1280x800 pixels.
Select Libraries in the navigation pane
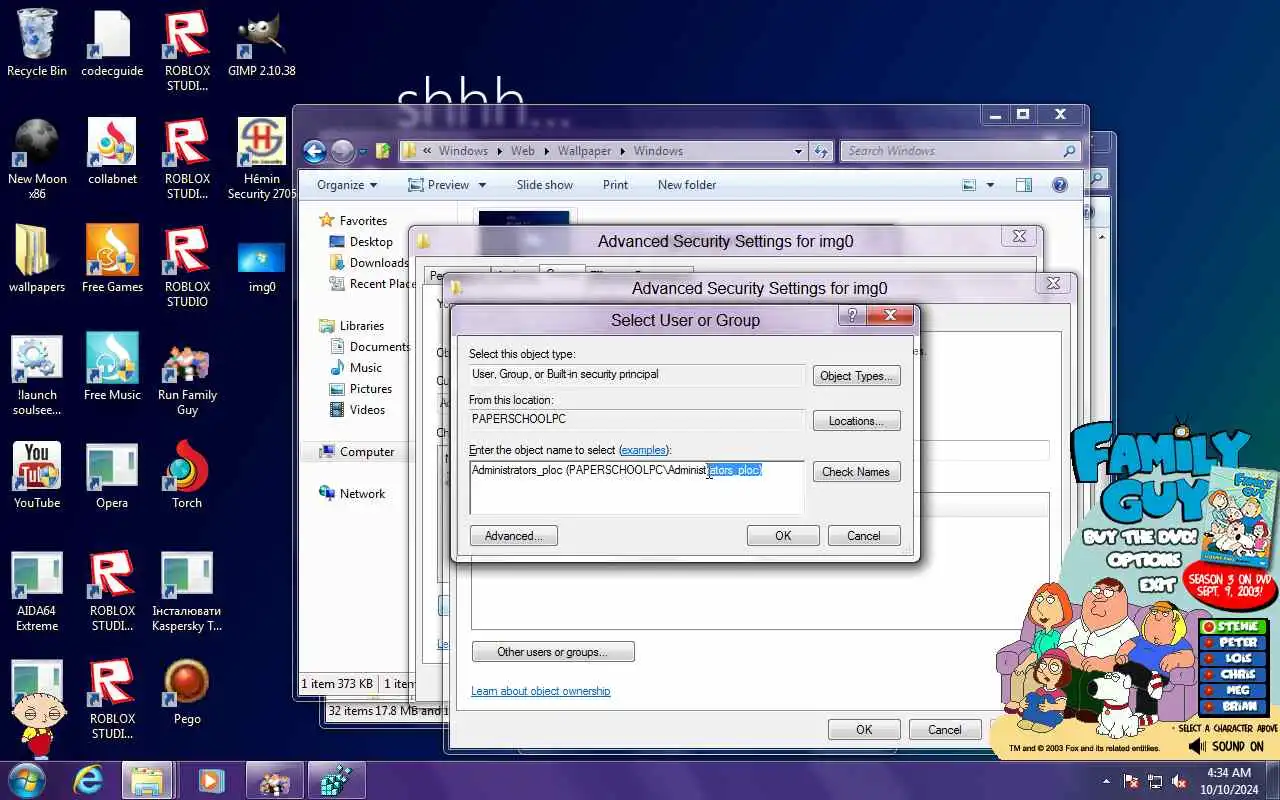[x=361, y=326]
